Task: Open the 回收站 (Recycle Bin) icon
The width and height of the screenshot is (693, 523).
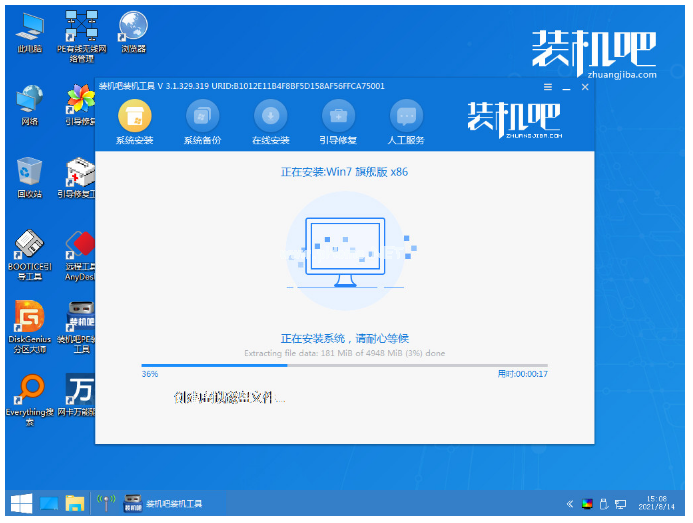Action: pos(29,170)
